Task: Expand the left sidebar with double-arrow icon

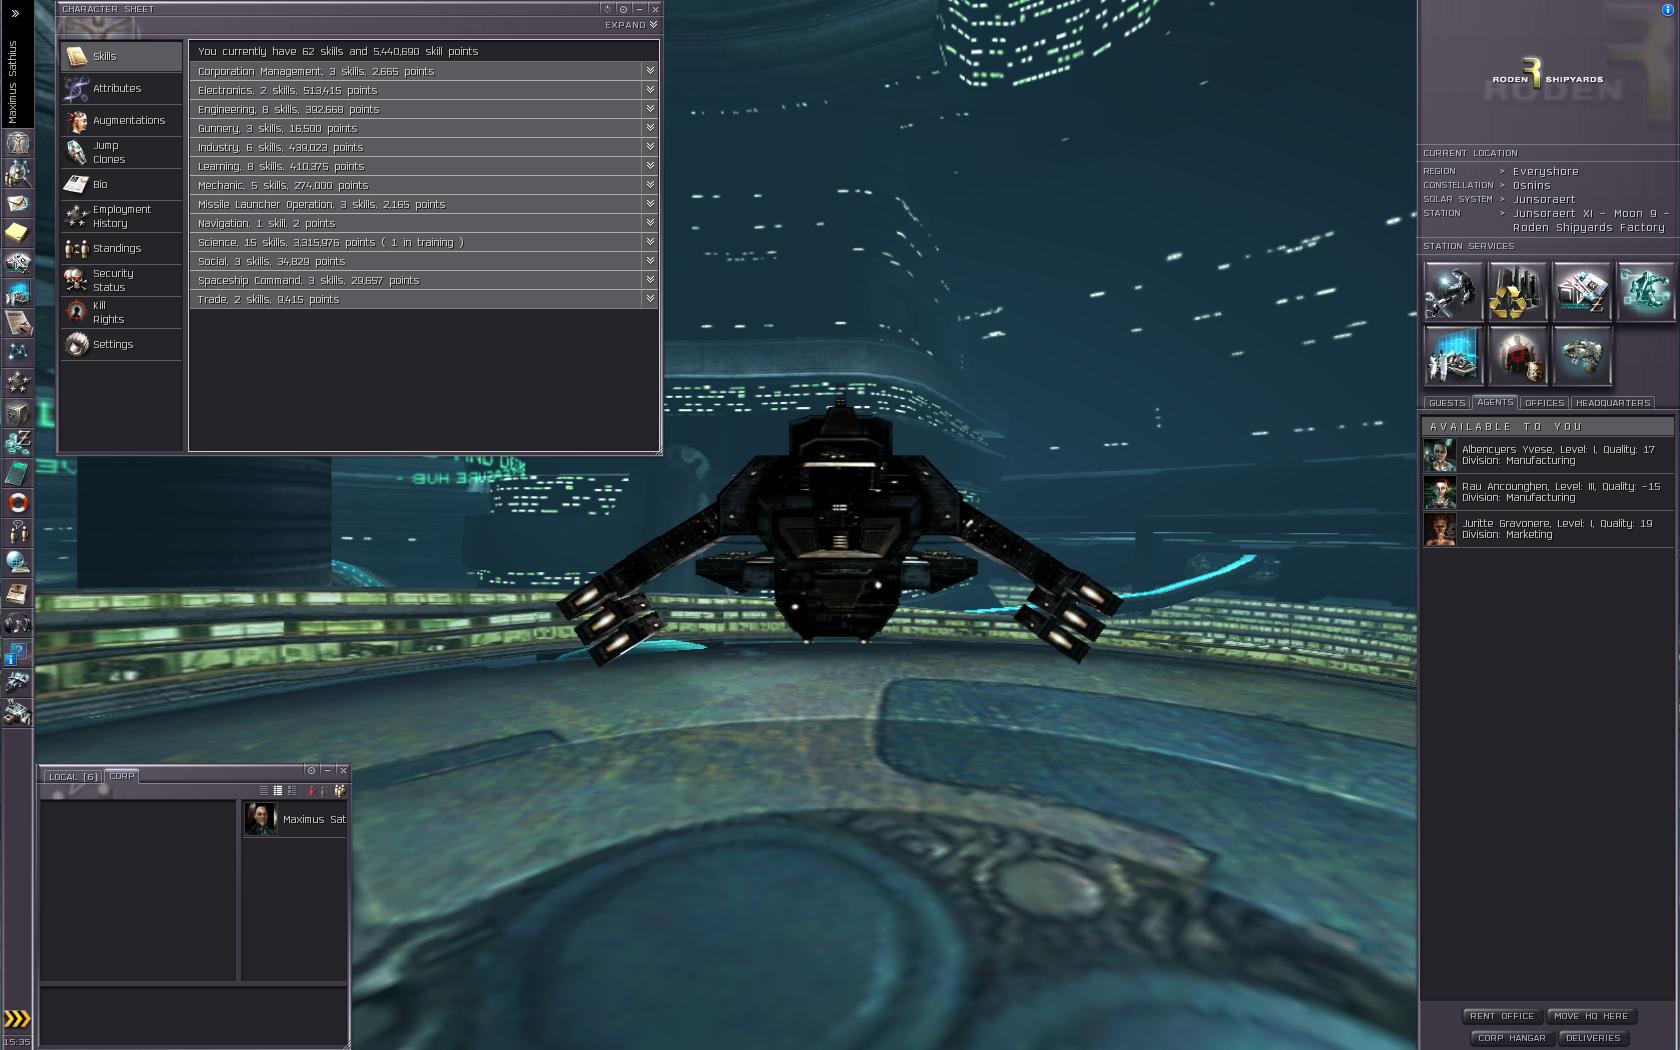Action: (15, 14)
